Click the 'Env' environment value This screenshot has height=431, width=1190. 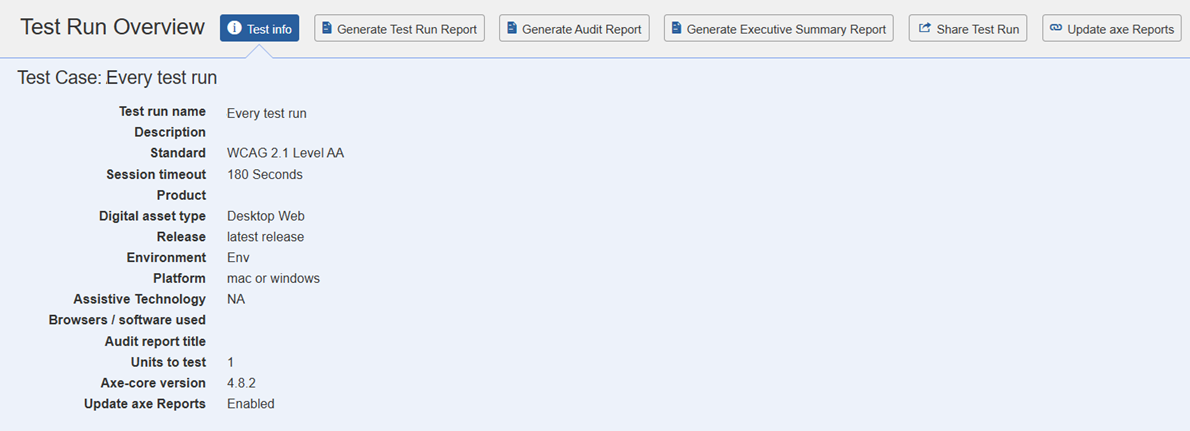238,258
